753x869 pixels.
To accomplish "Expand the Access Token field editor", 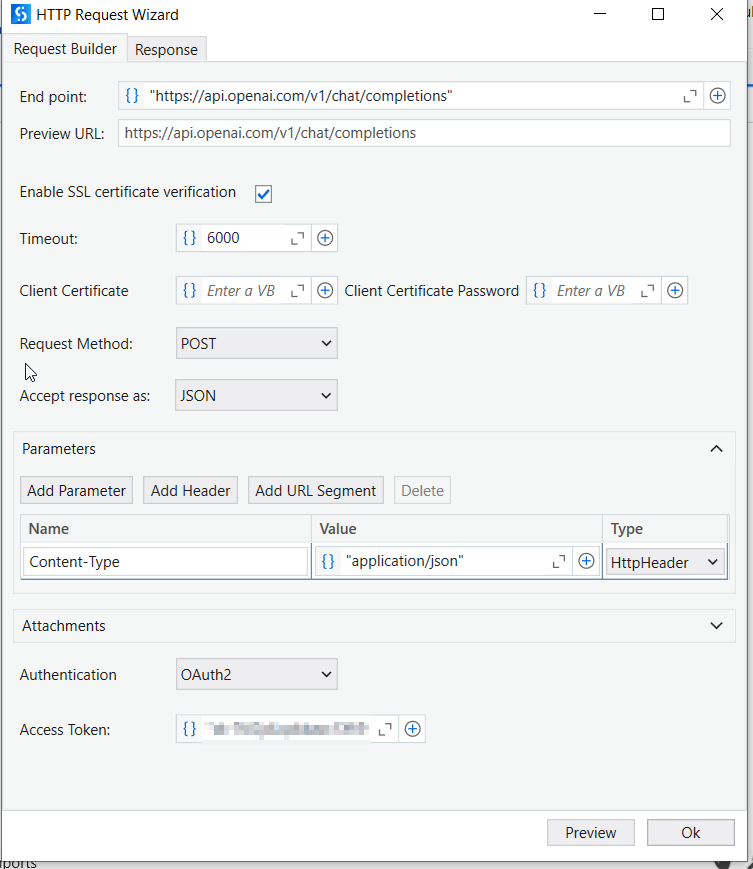I will (385, 729).
